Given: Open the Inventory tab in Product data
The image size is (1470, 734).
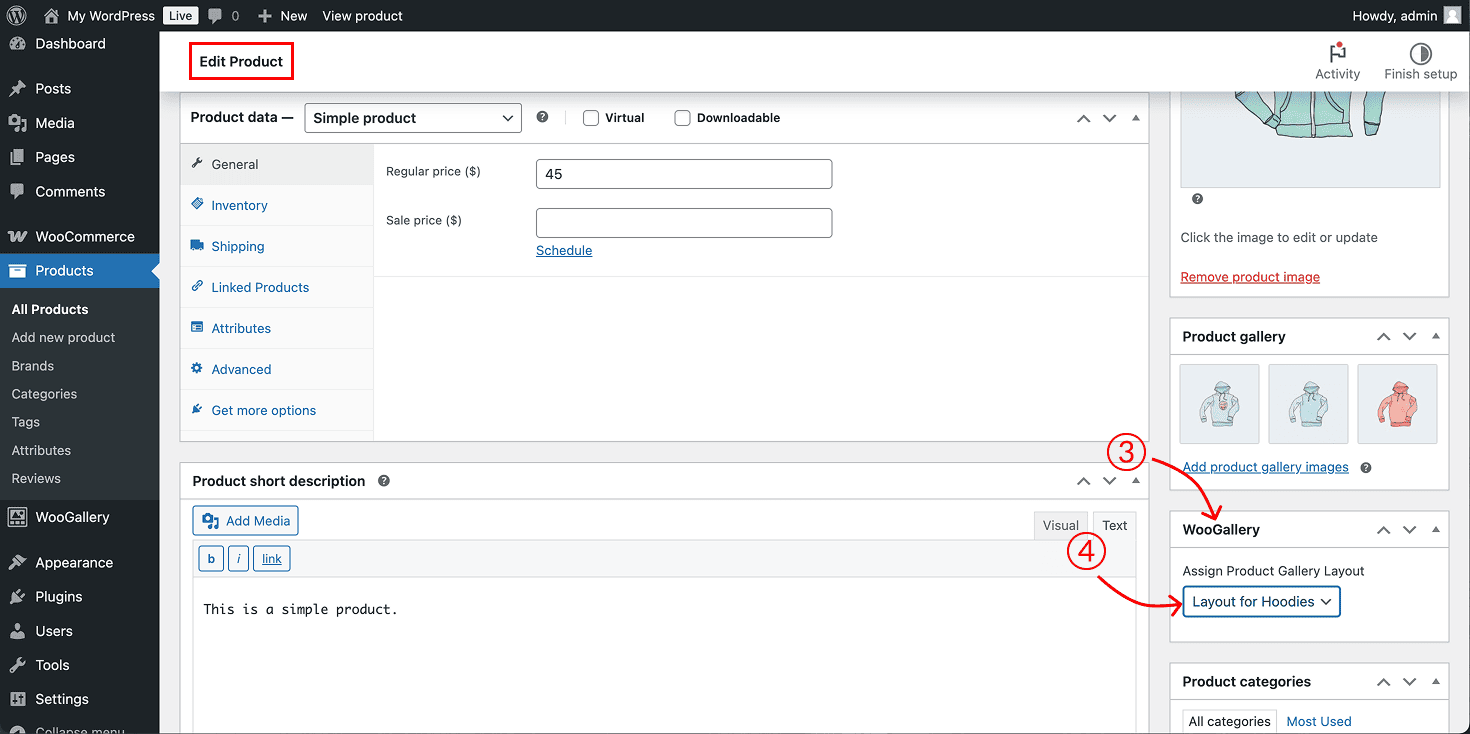Looking at the screenshot, I should click(x=237, y=205).
